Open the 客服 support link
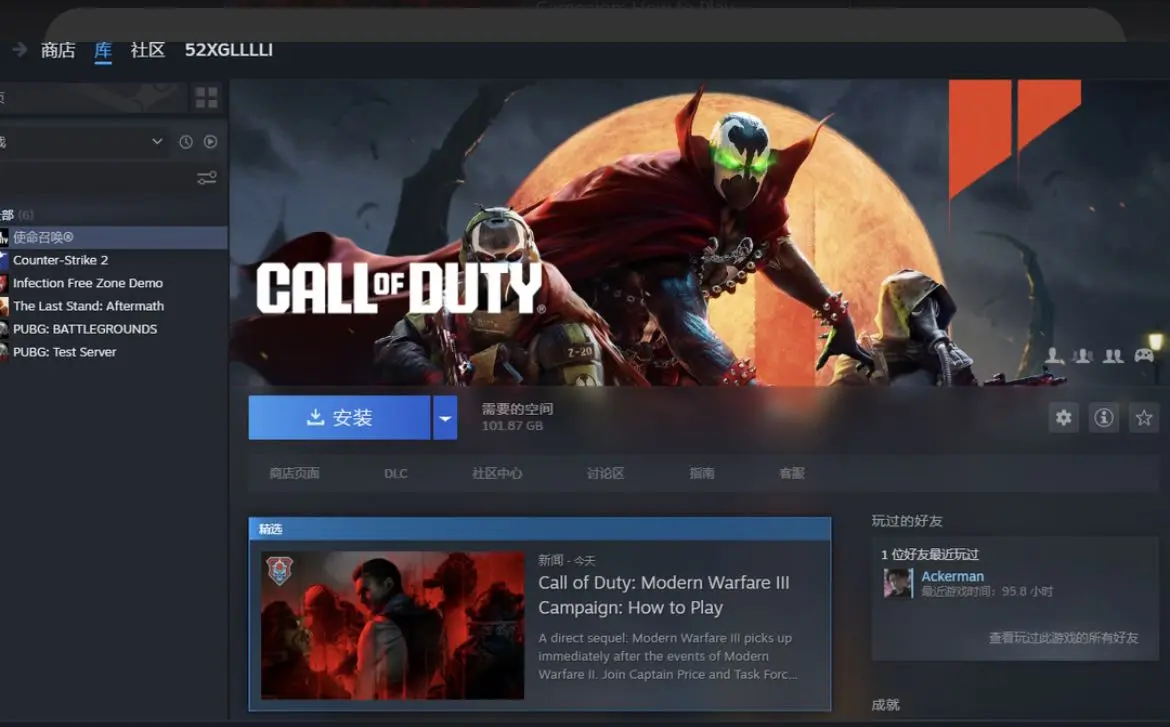The width and height of the screenshot is (1170, 727). (792, 473)
